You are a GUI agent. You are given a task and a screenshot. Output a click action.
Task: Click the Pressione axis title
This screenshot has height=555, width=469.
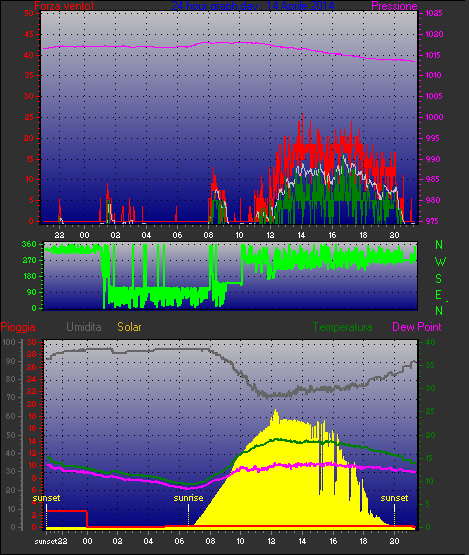(x=394, y=6)
